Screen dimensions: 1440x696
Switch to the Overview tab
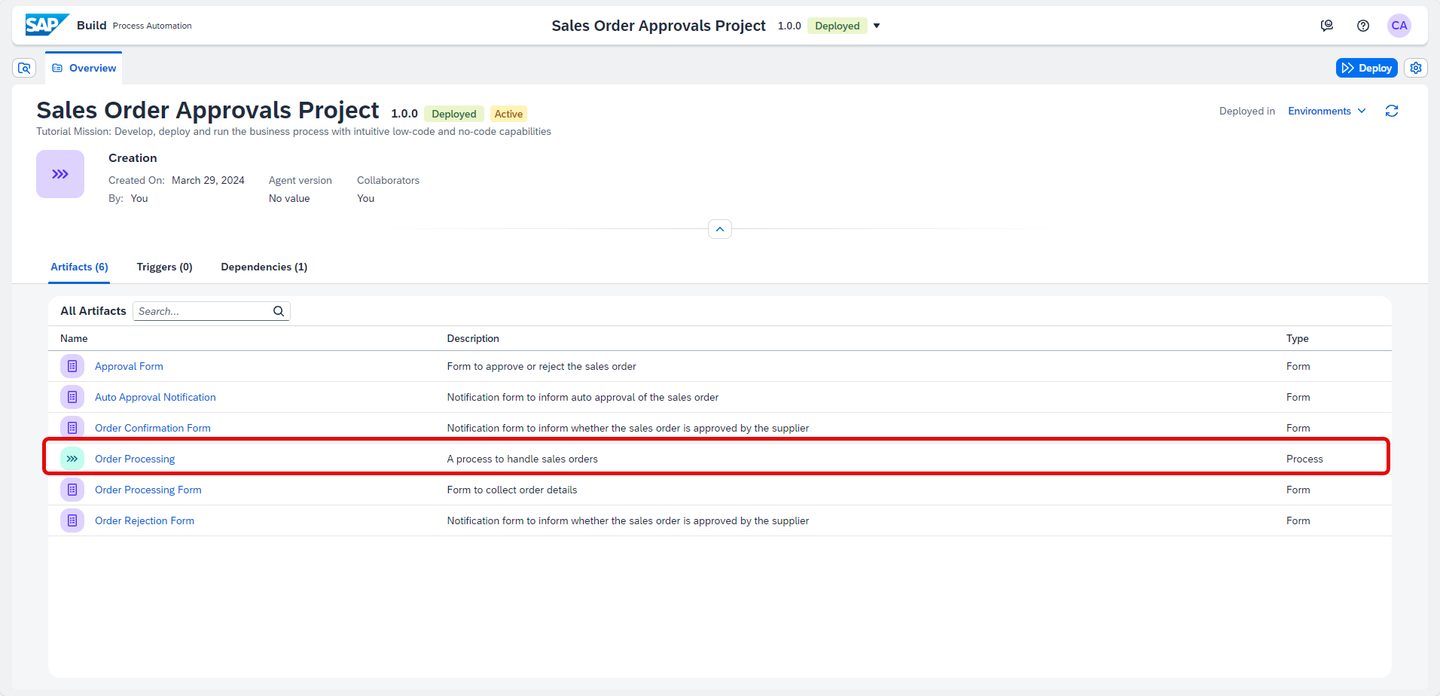coord(84,68)
